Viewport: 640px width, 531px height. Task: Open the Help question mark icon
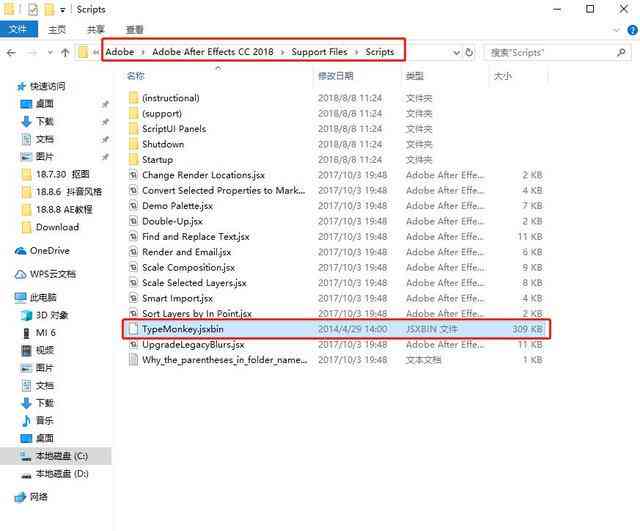point(633,29)
